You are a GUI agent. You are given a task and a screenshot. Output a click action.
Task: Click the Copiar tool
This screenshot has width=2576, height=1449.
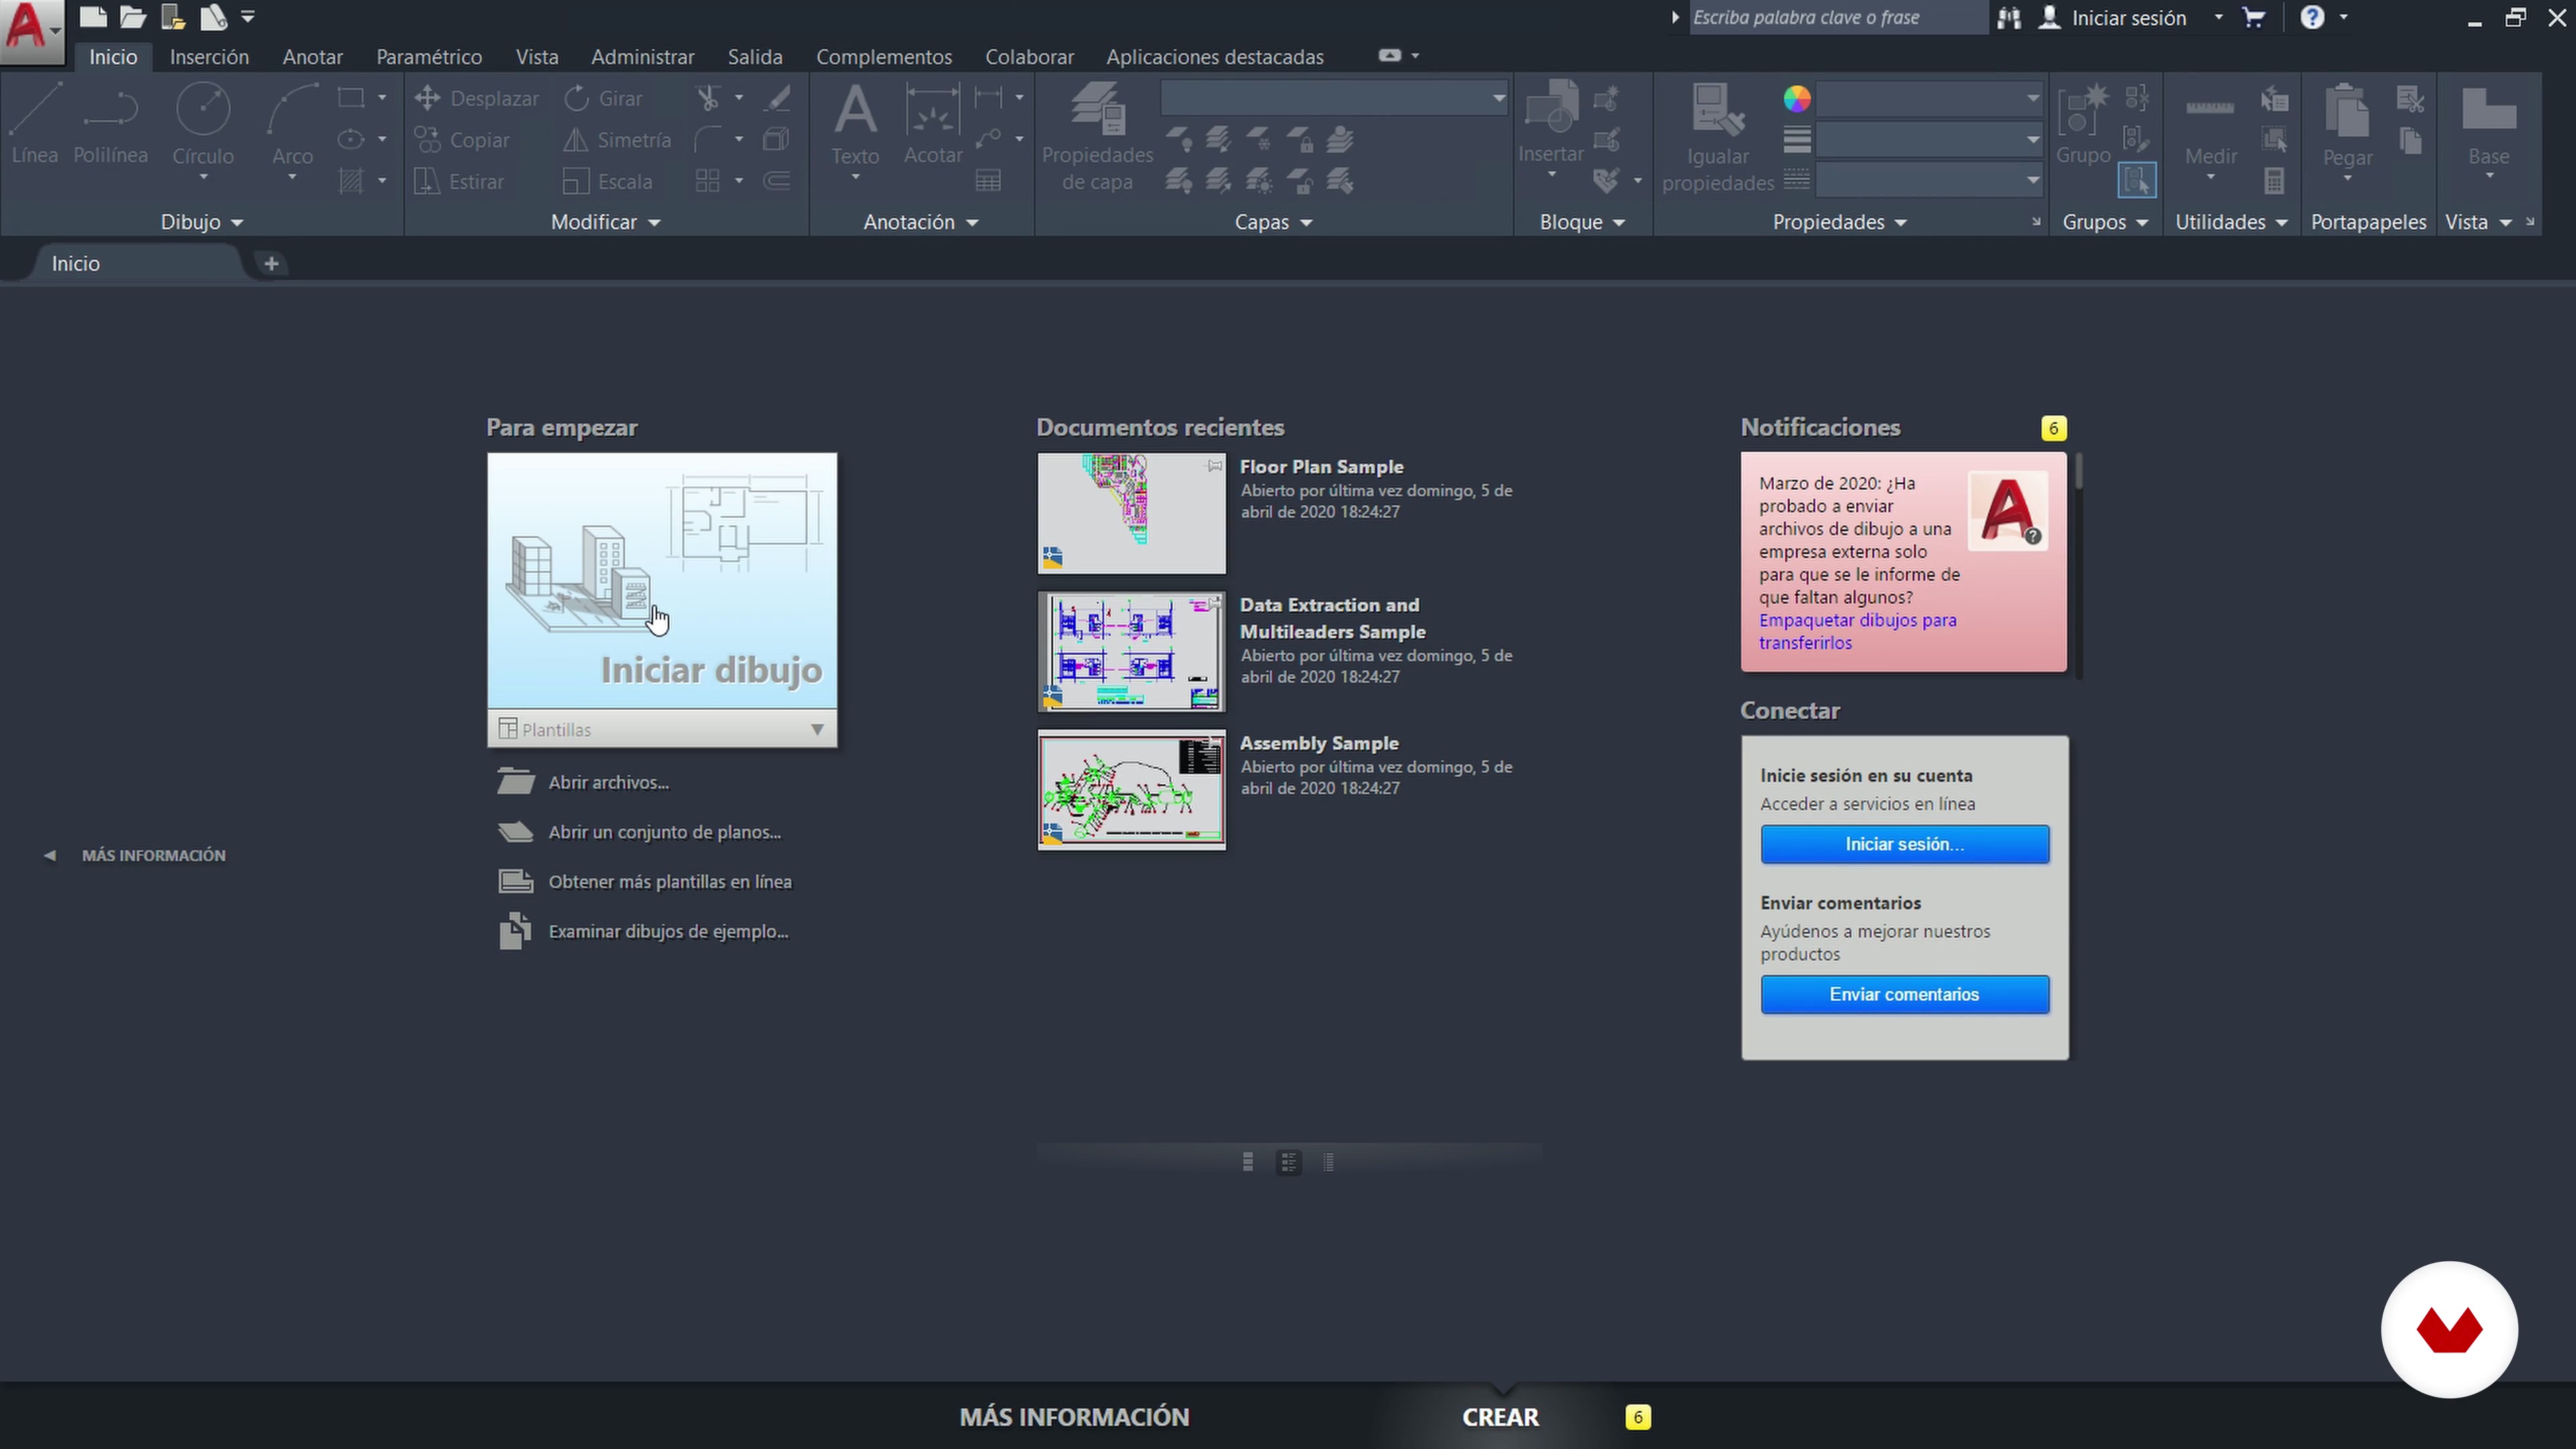tap(462, 140)
